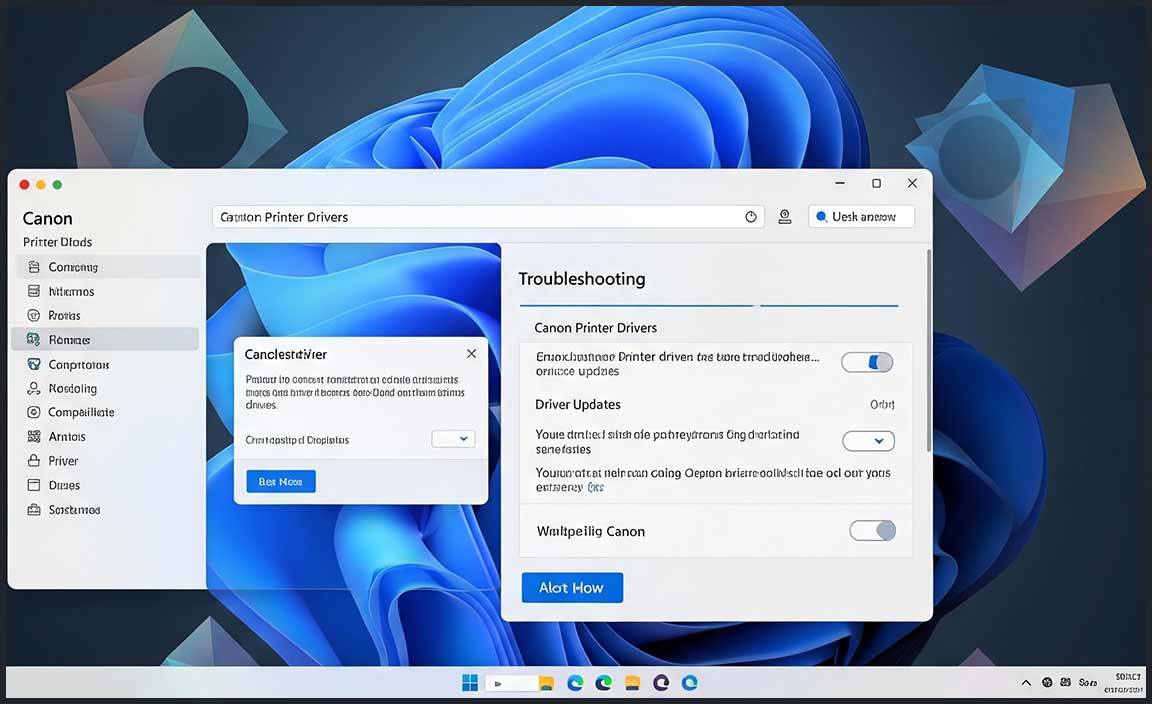Screen dimensions: 1152x704
Task: Click the red macOS-style close dot
Action: 24,184
